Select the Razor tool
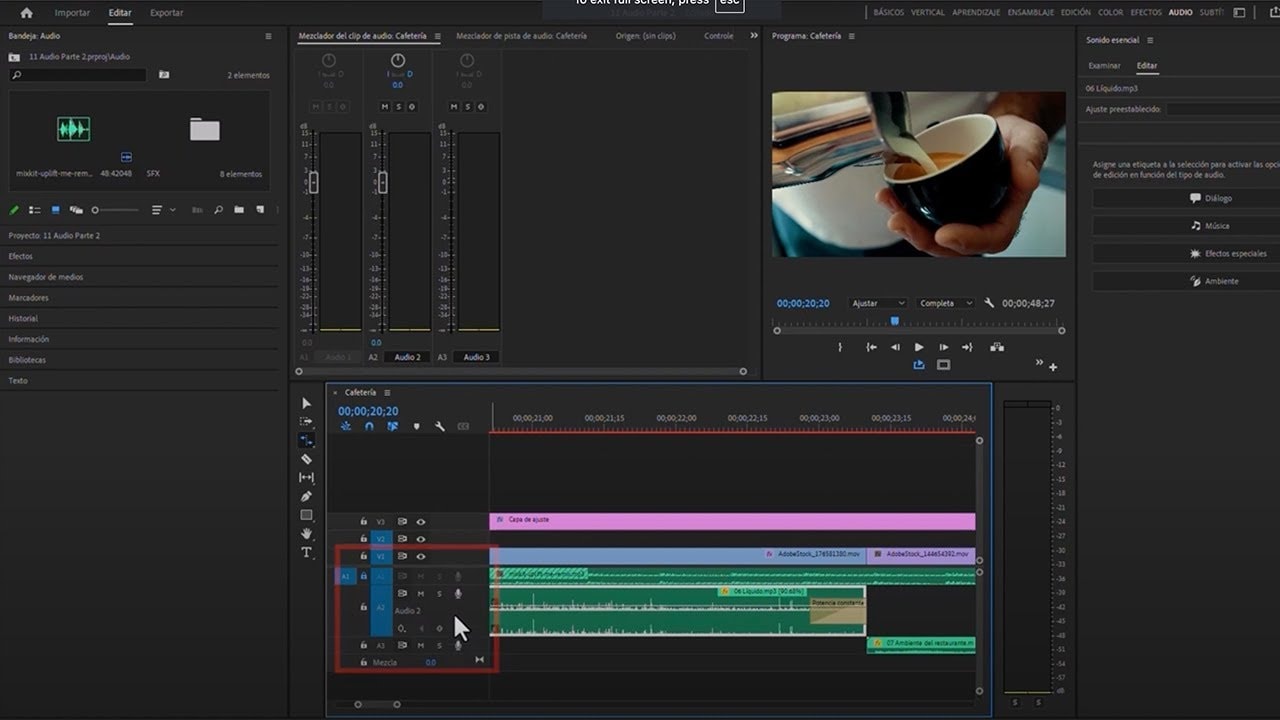 click(x=306, y=459)
